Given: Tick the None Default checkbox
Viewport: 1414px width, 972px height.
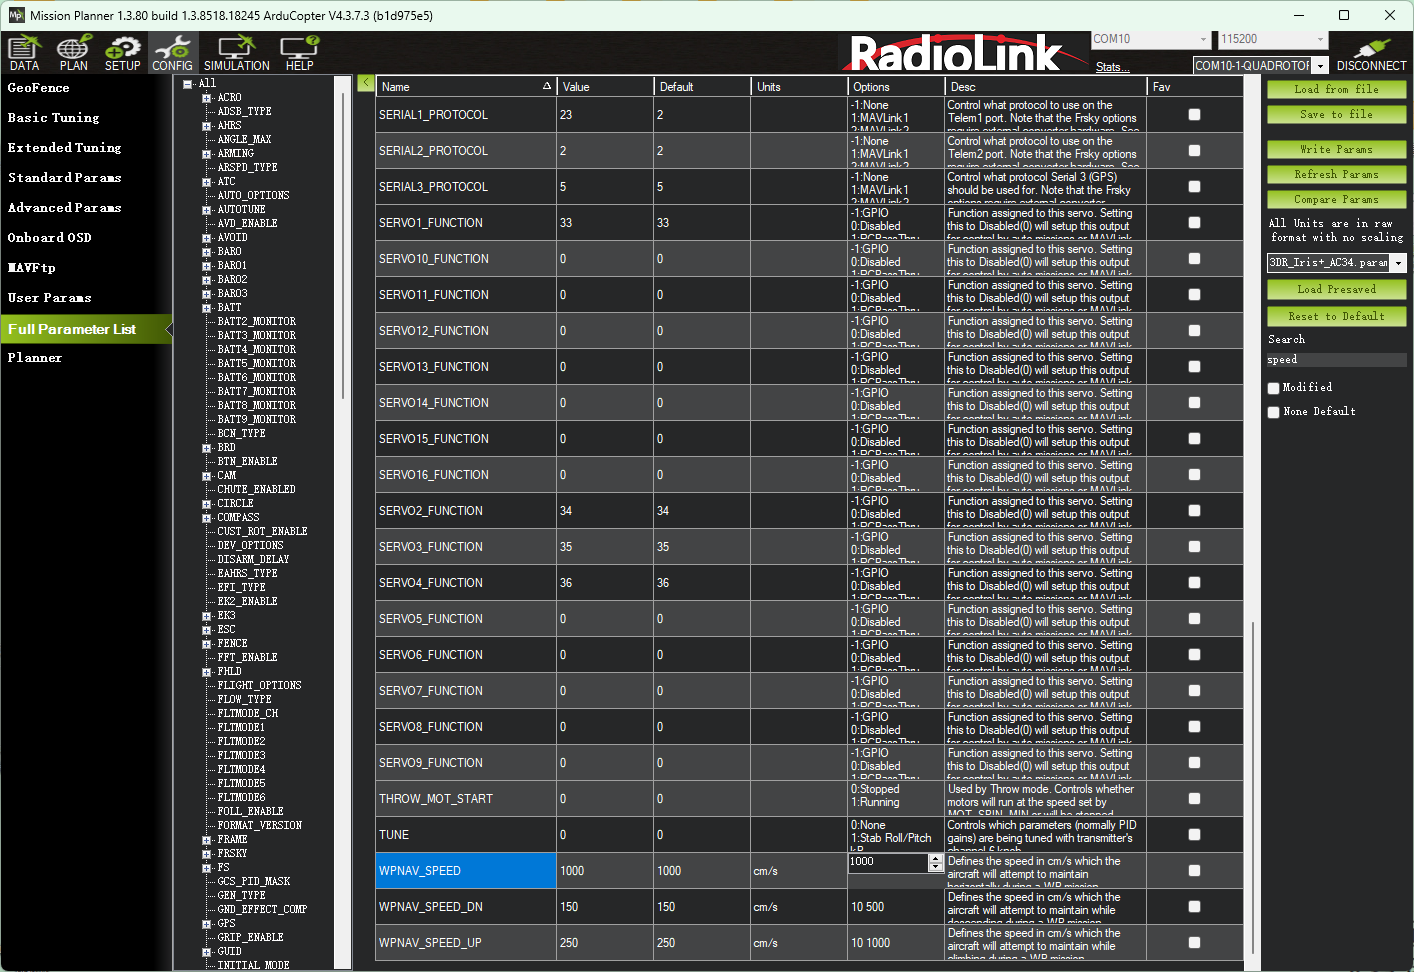Looking at the screenshot, I should coord(1274,412).
